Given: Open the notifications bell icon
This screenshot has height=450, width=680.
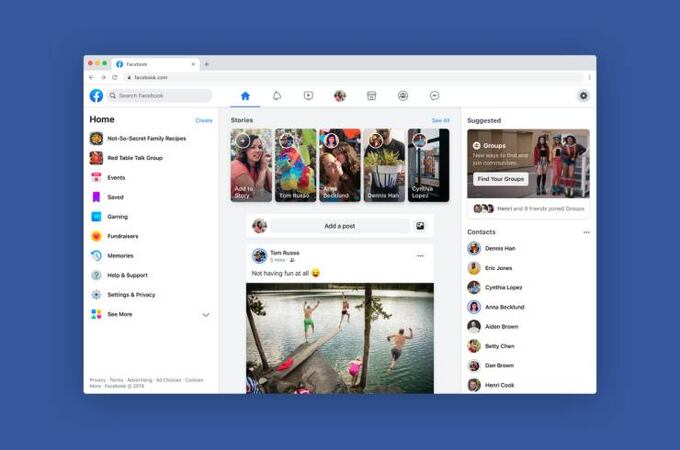Looking at the screenshot, I should click(277, 96).
